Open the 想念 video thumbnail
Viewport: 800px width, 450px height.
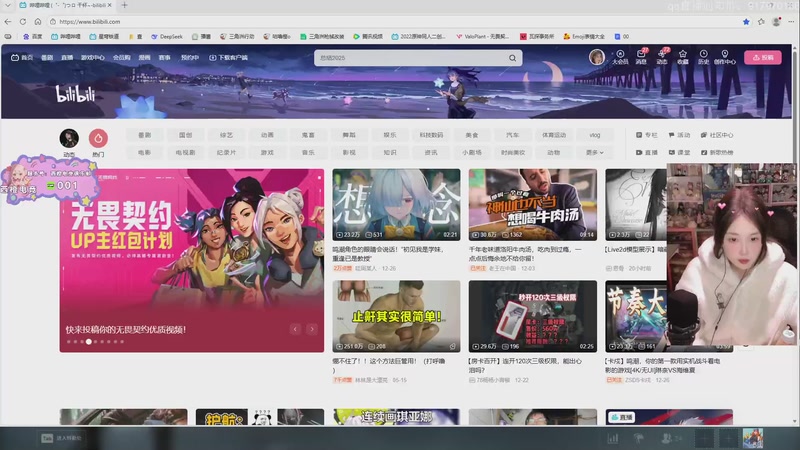point(396,205)
